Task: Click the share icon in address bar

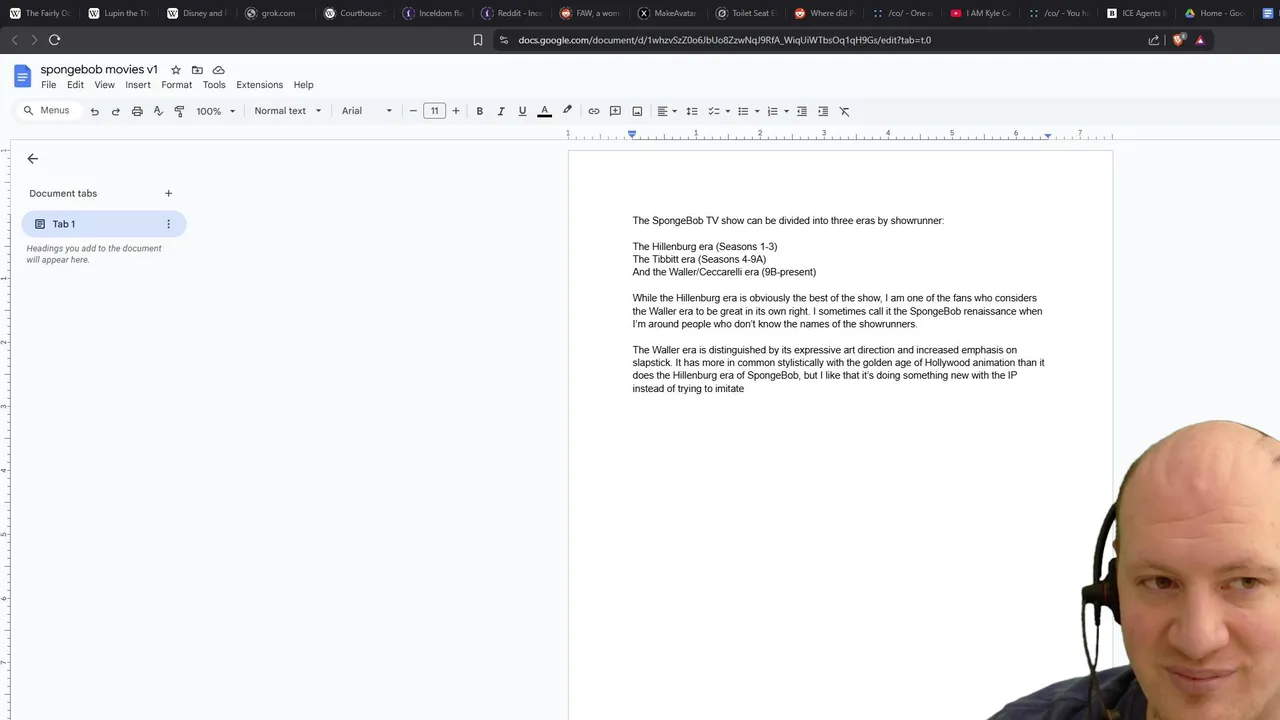Action: click(x=1154, y=40)
